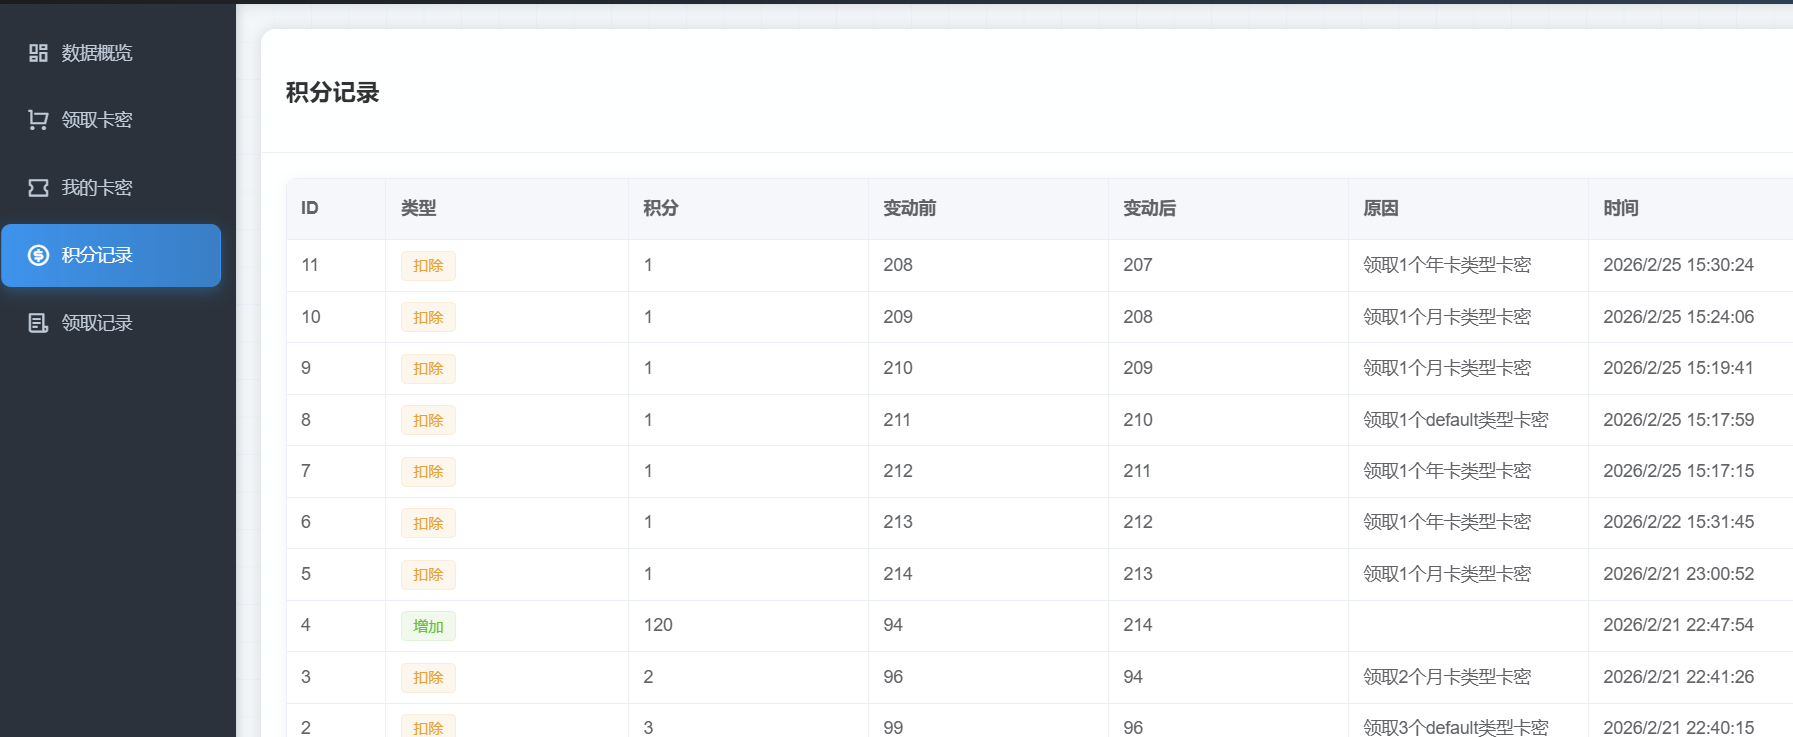This screenshot has height=737, width=1793.
Task: Click the document icon beside 领取记录
Action: tap(38, 323)
